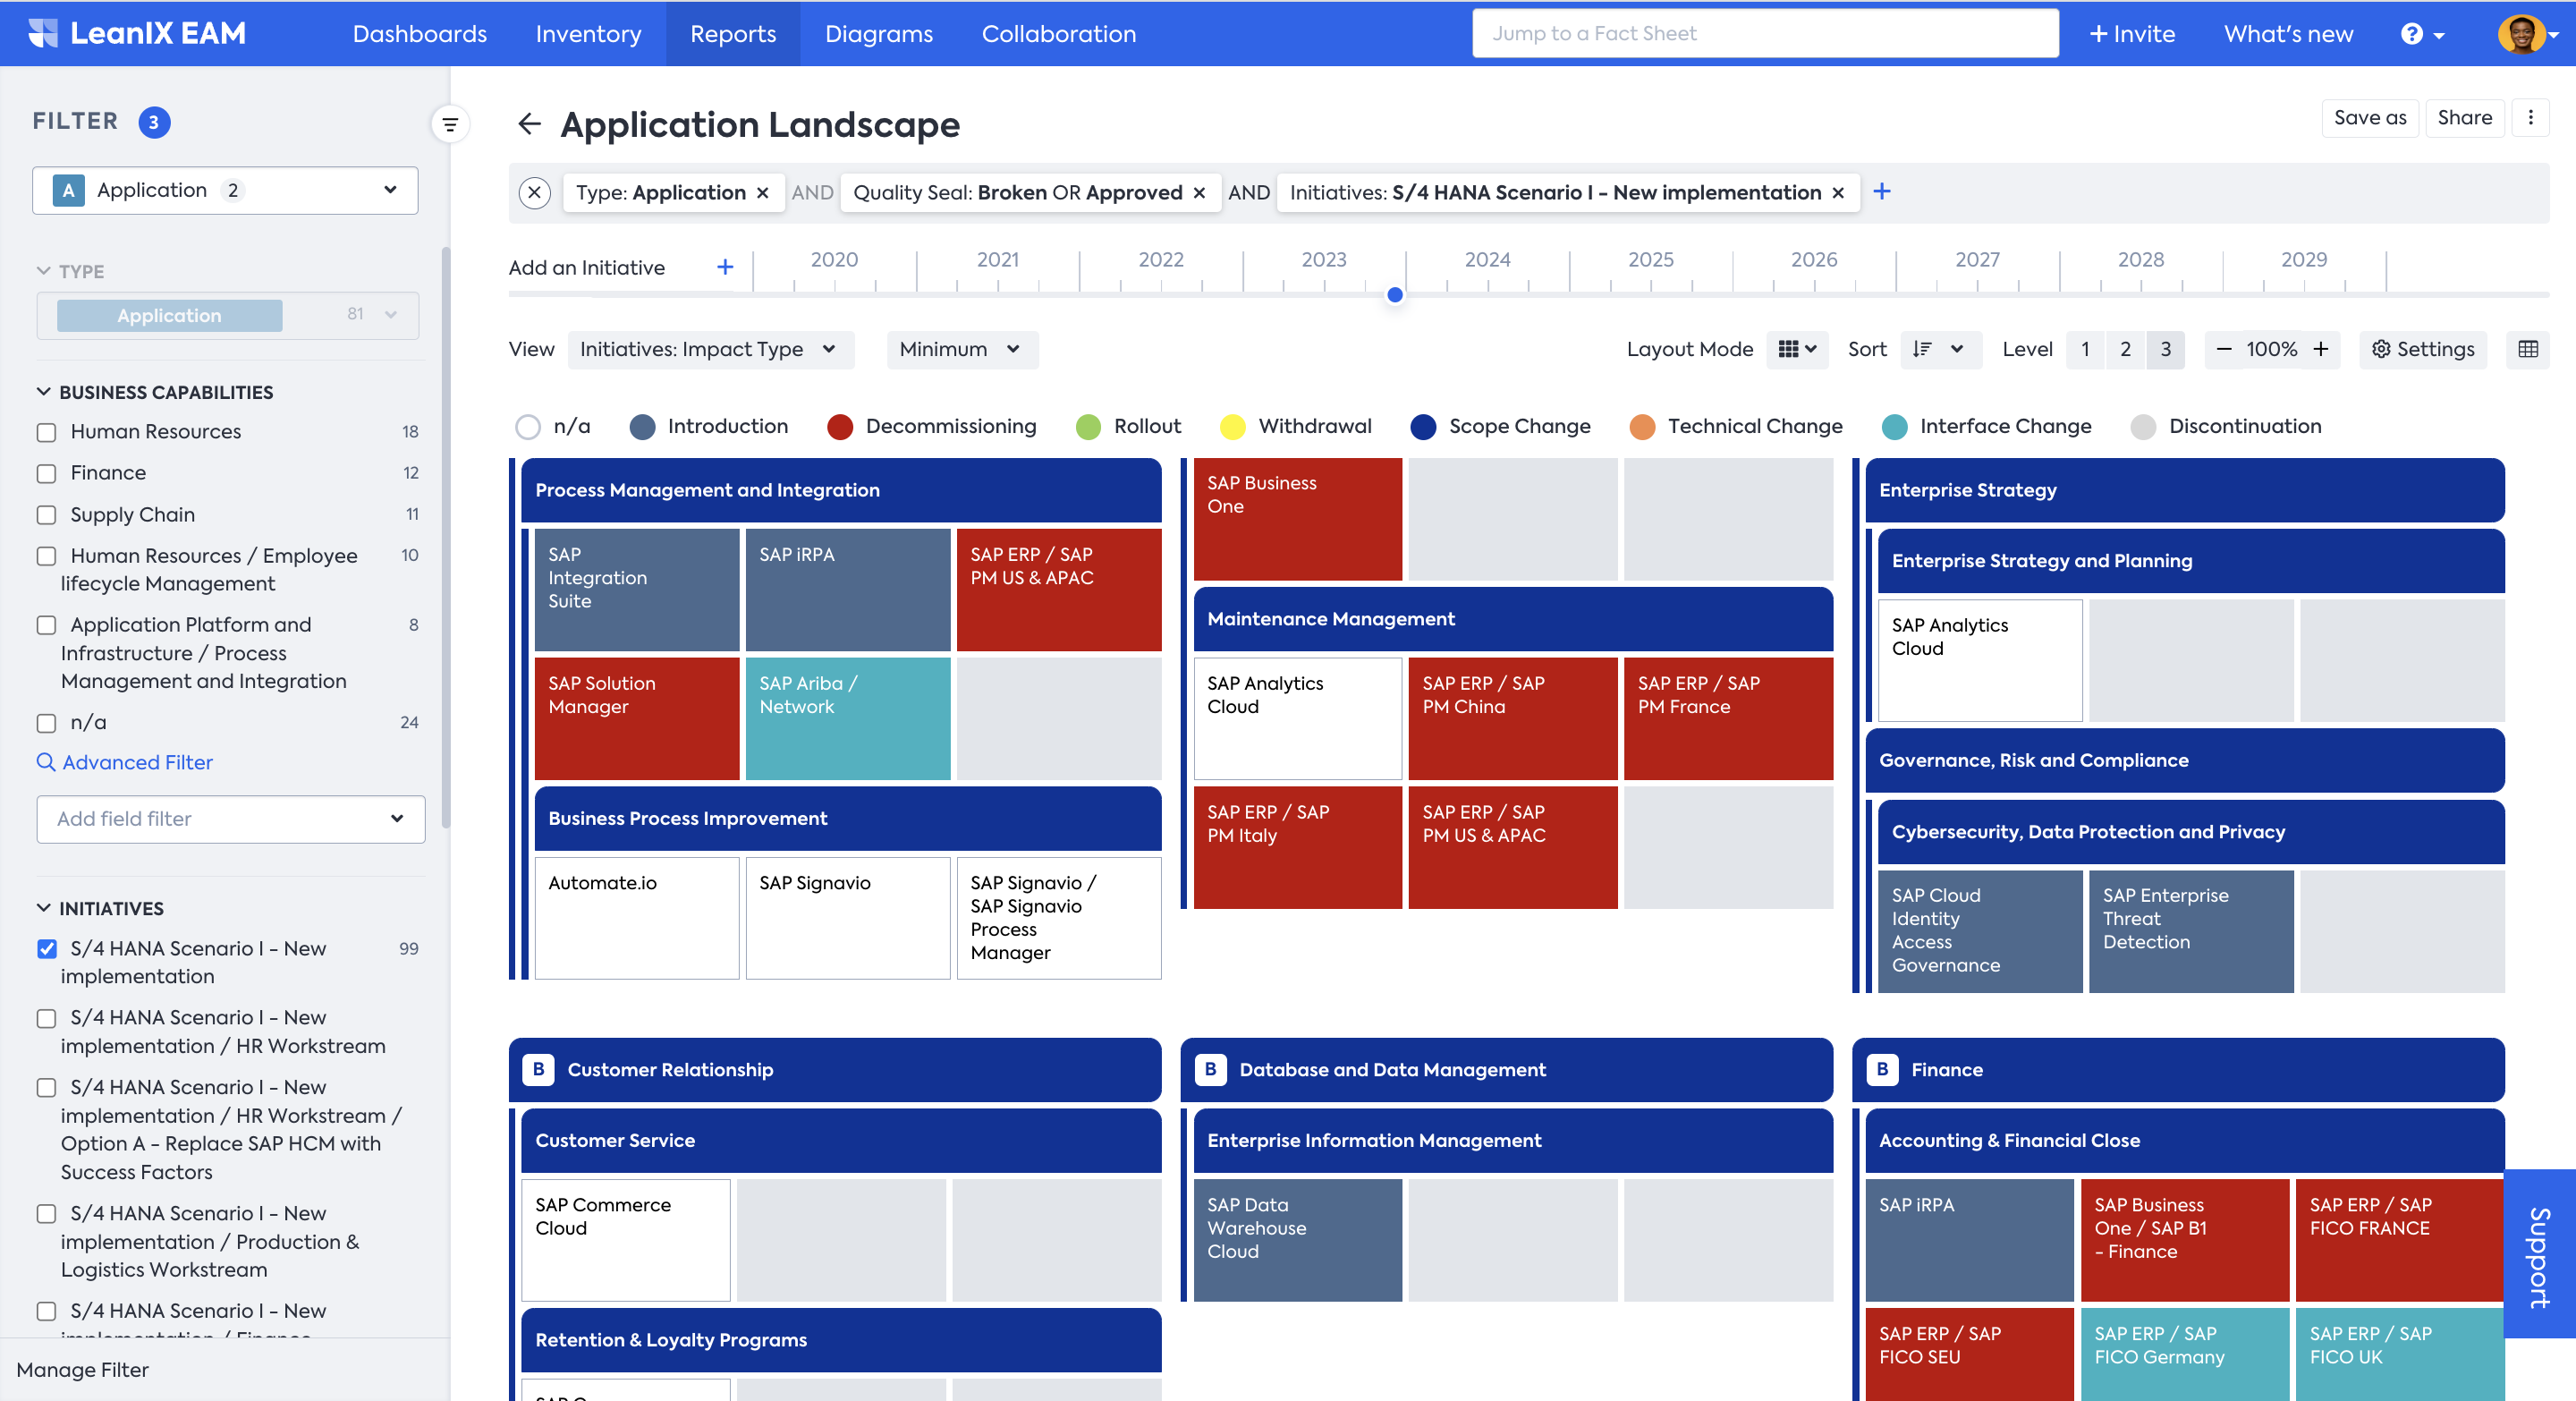
Task: Go to the Dashboards menu
Action: [x=420, y=34]
